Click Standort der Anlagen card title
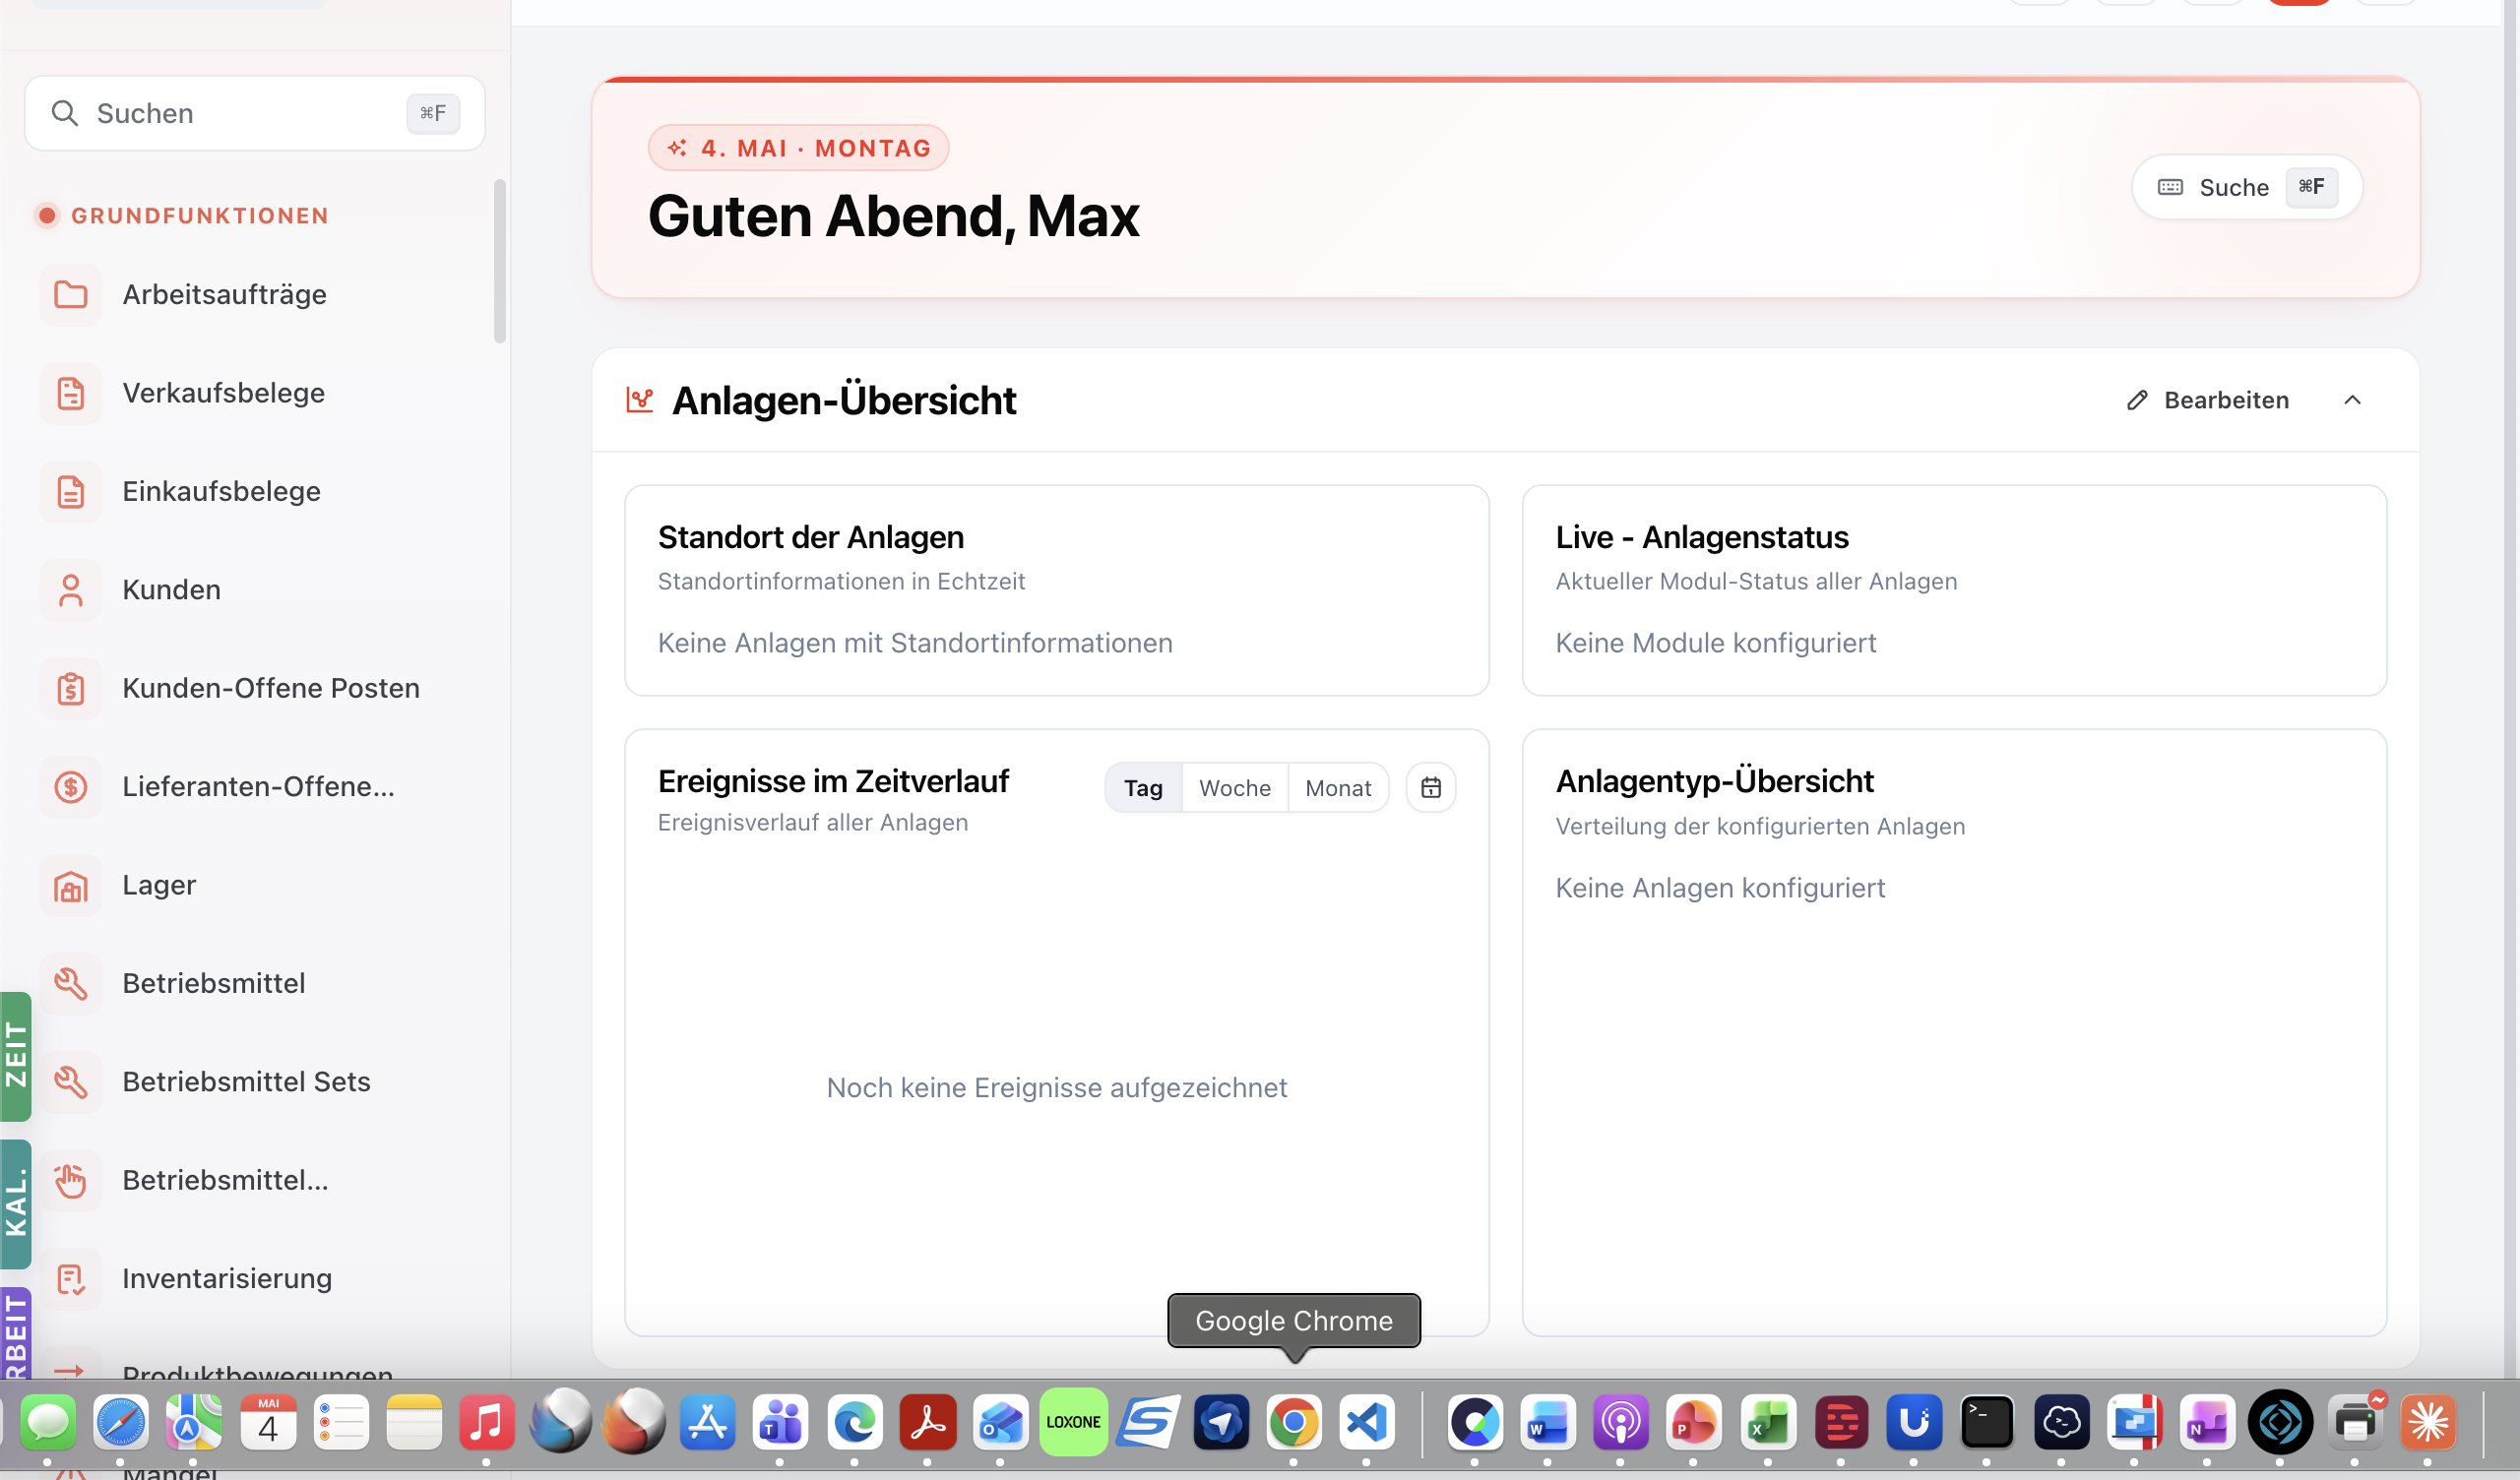Screen dimensions: 2520x1480 811,537
